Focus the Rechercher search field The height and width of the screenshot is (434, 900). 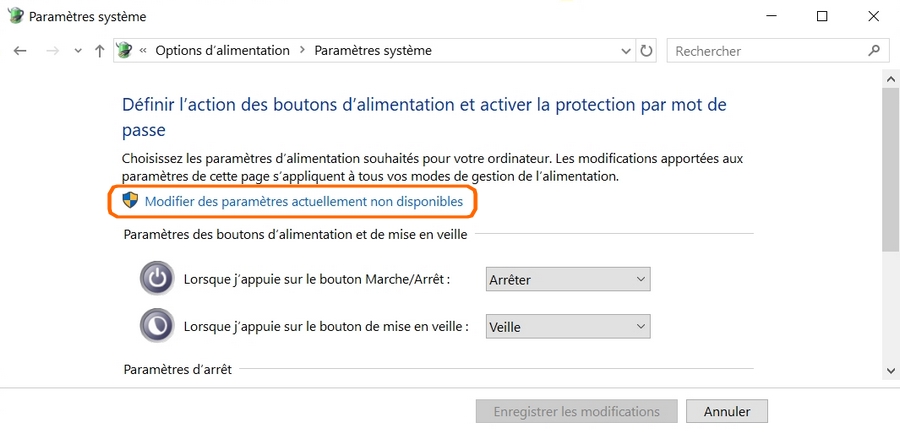coord(765,51)
